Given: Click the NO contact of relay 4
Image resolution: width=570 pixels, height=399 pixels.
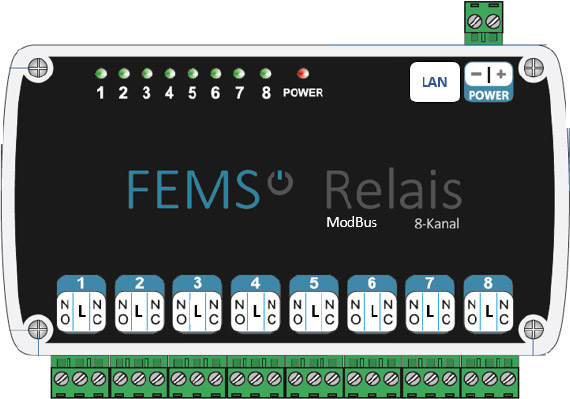Looking at the screenshot, I should [x=239, y=312].
